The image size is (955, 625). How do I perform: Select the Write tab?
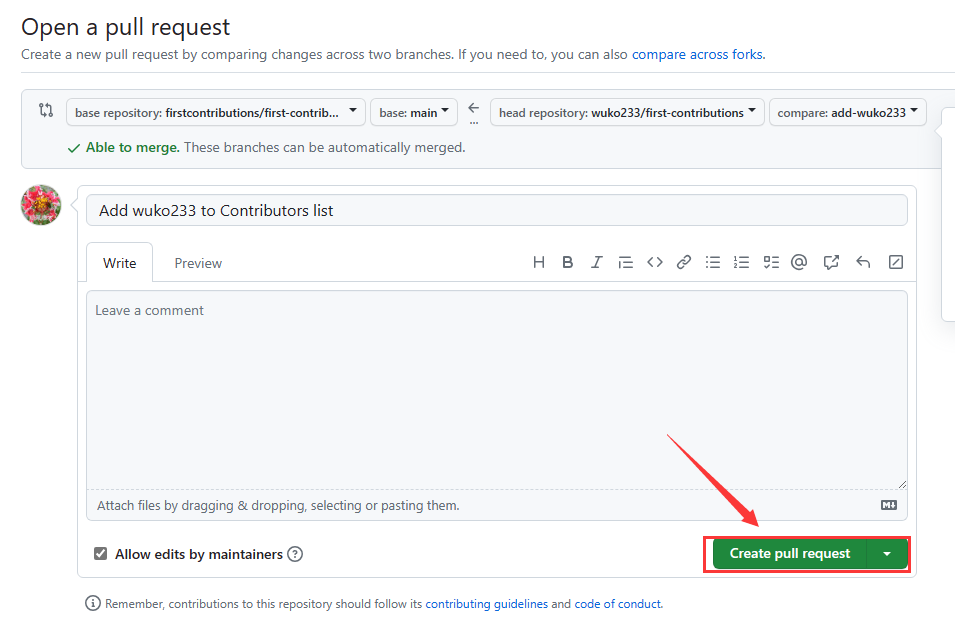click(x=119, y=263)
